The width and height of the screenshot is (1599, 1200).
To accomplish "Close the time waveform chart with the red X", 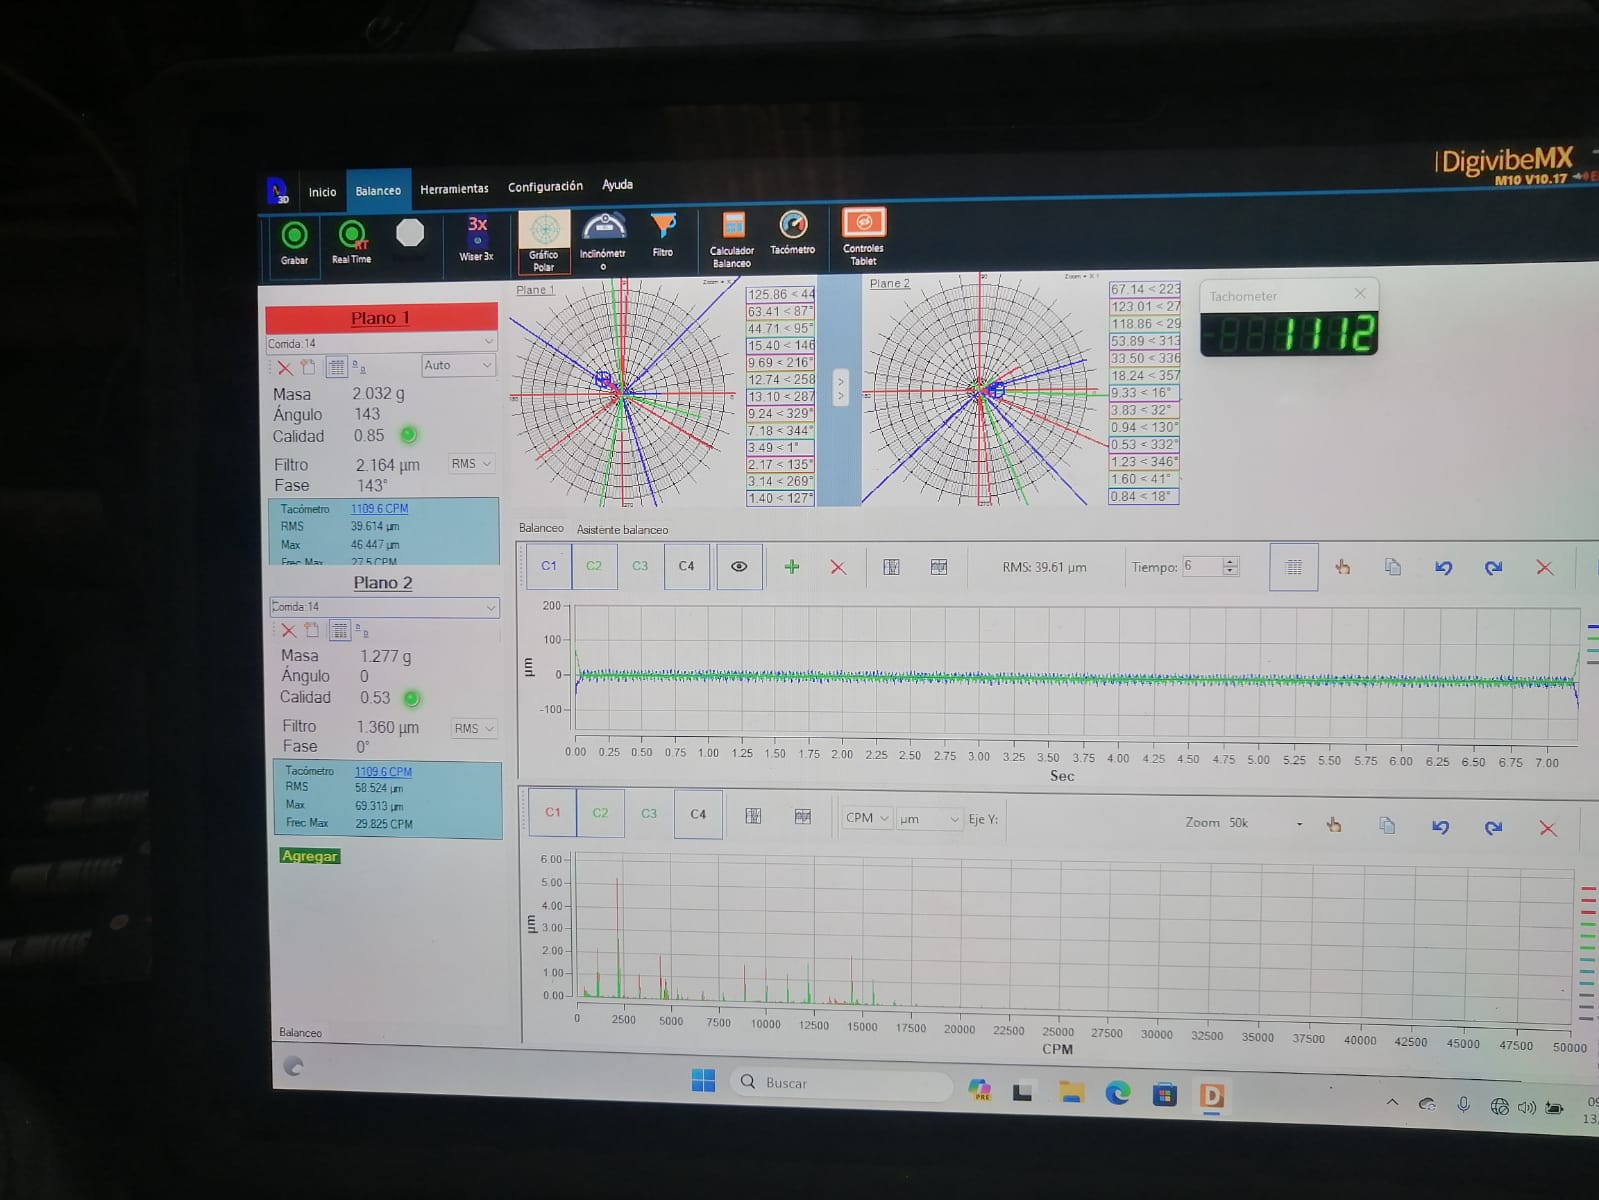I will click(x=1545, y=568).
